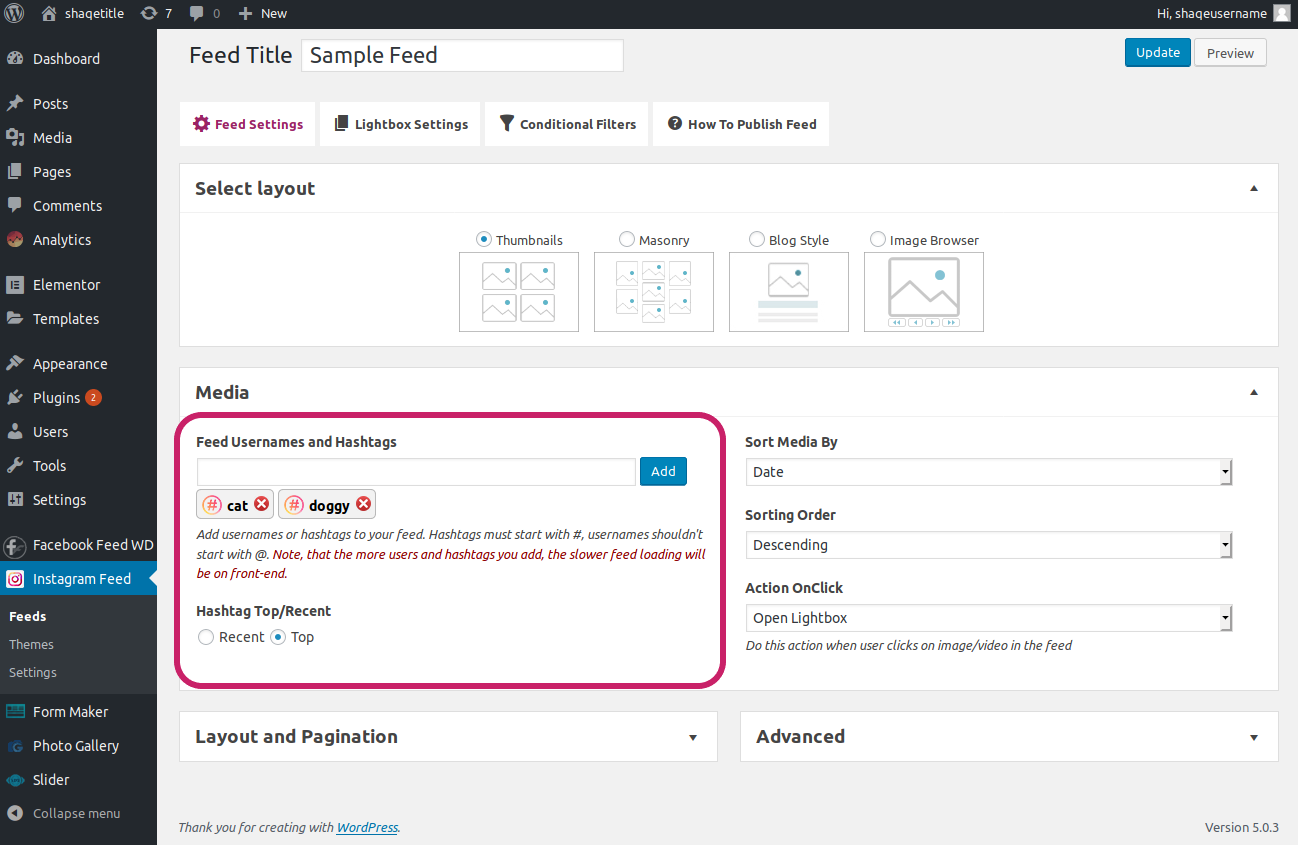Switch to Lightbox Settings tab
The width and height of the screenshot is (1298, 845).
point(400,124)
